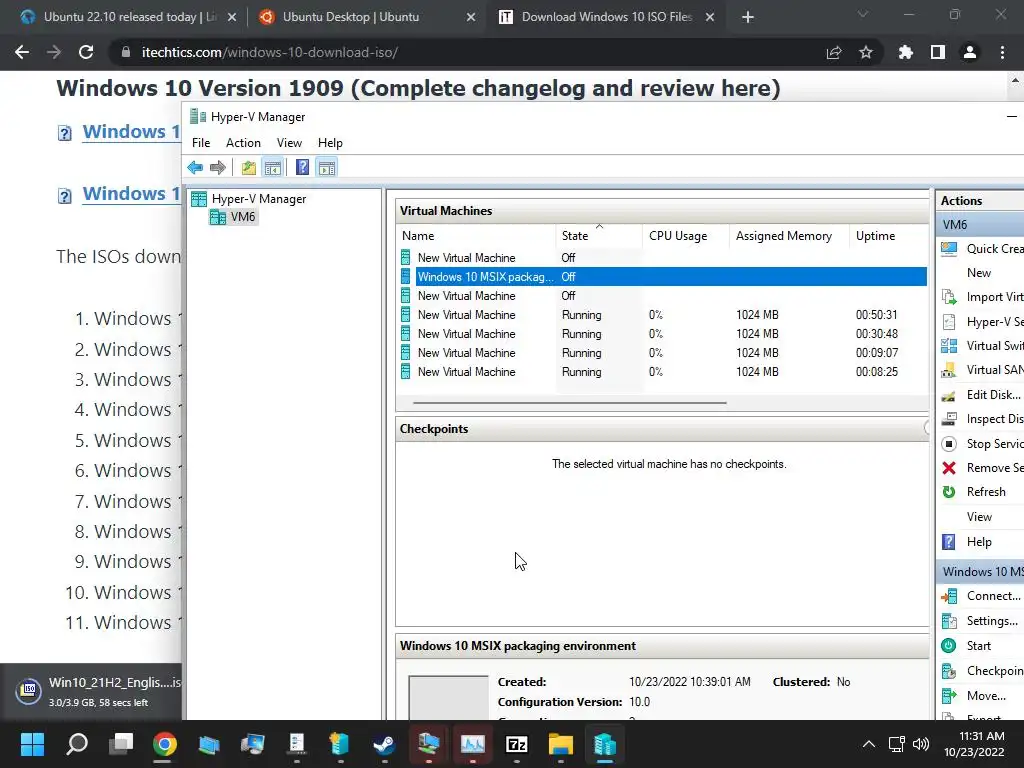
Task: Click the Help action icon in Actions pane
Action: tap(949, 542)
